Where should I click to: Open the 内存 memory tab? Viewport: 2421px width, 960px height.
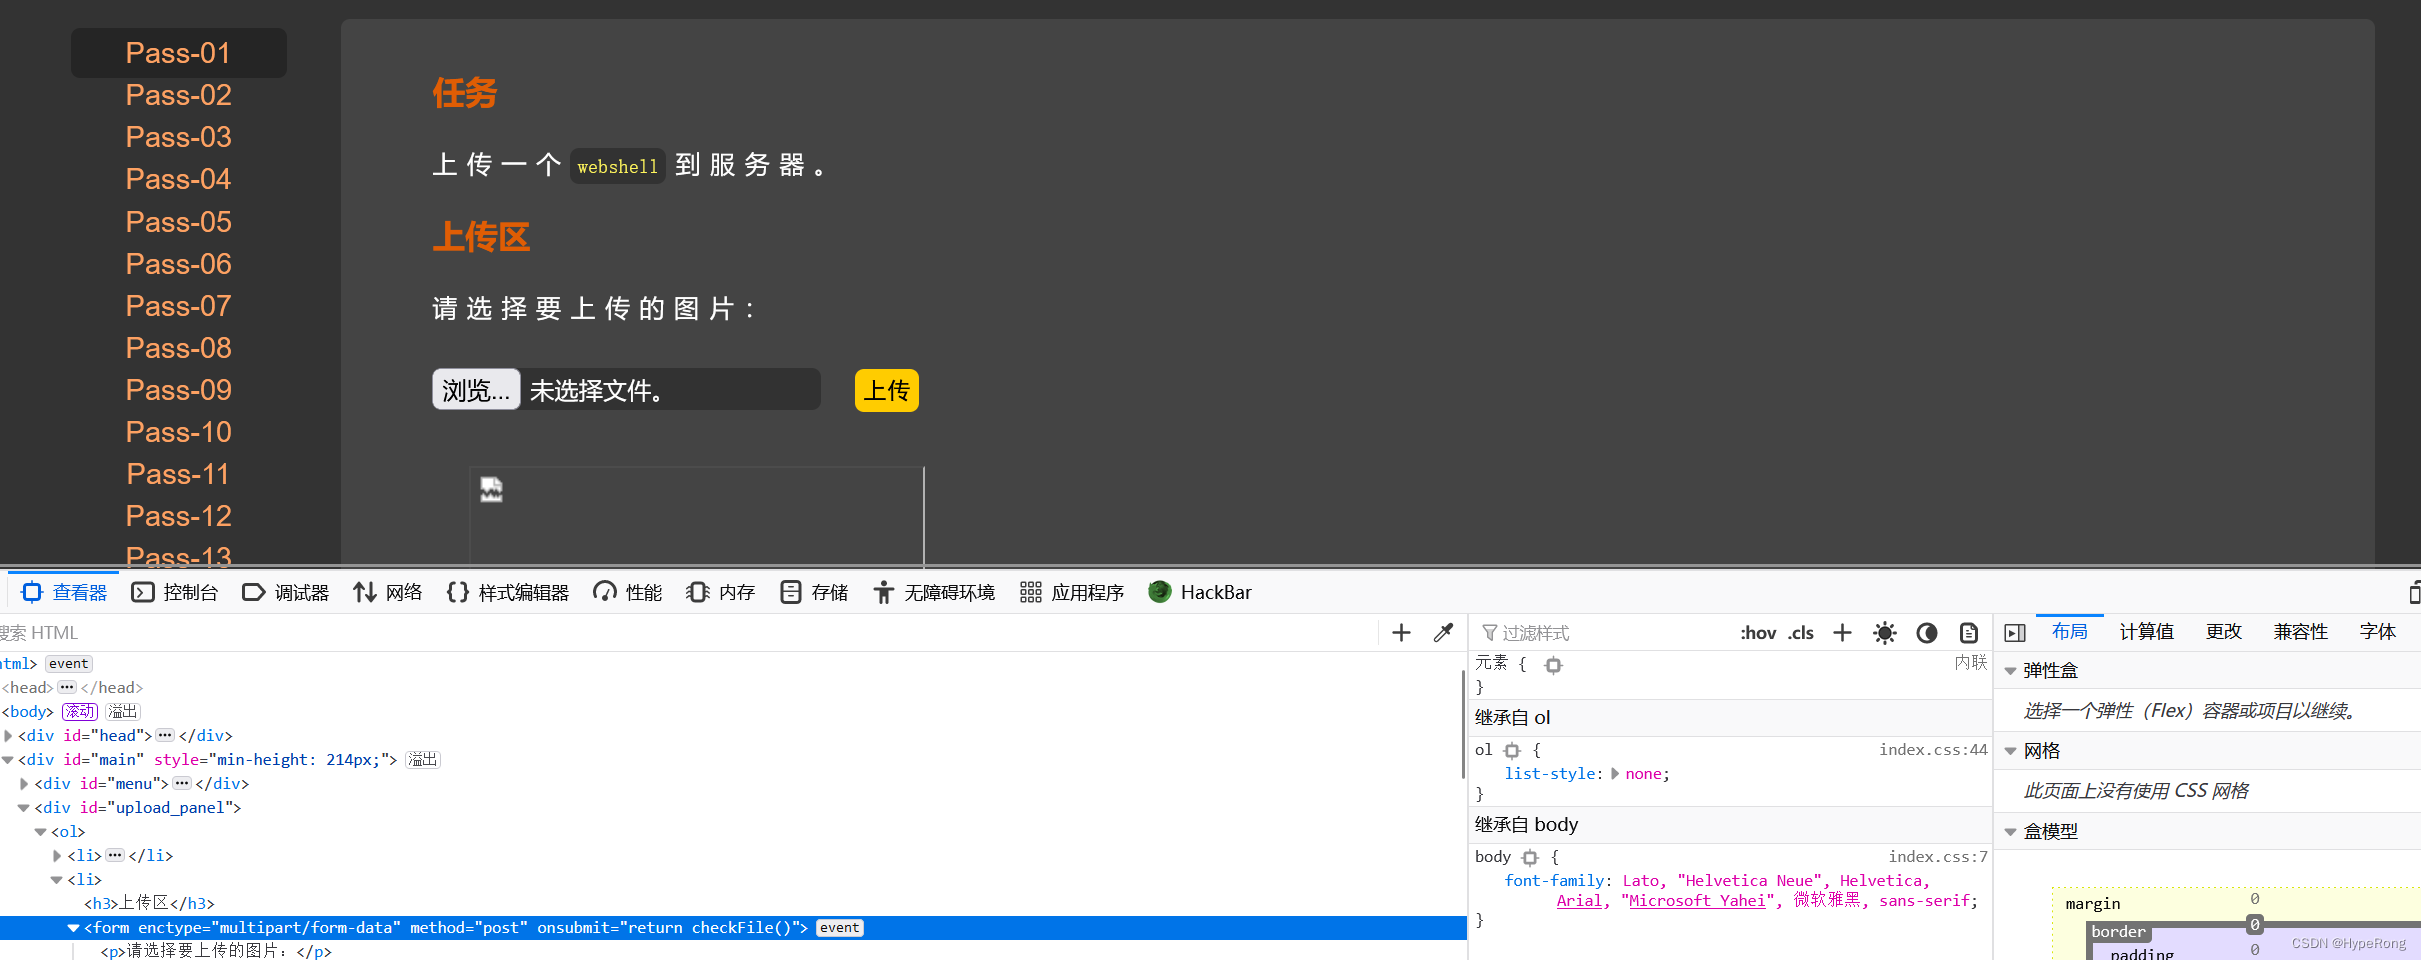point(721,592)
